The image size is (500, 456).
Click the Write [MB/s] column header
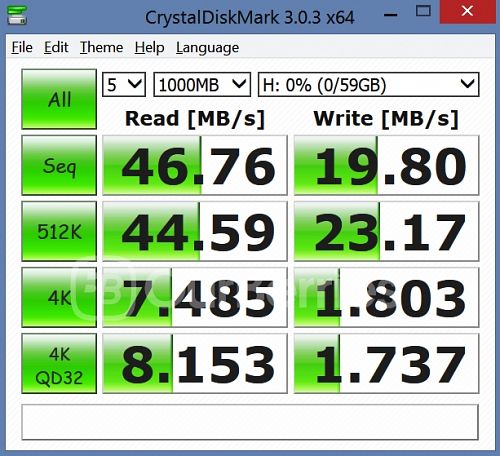[386, 119]
